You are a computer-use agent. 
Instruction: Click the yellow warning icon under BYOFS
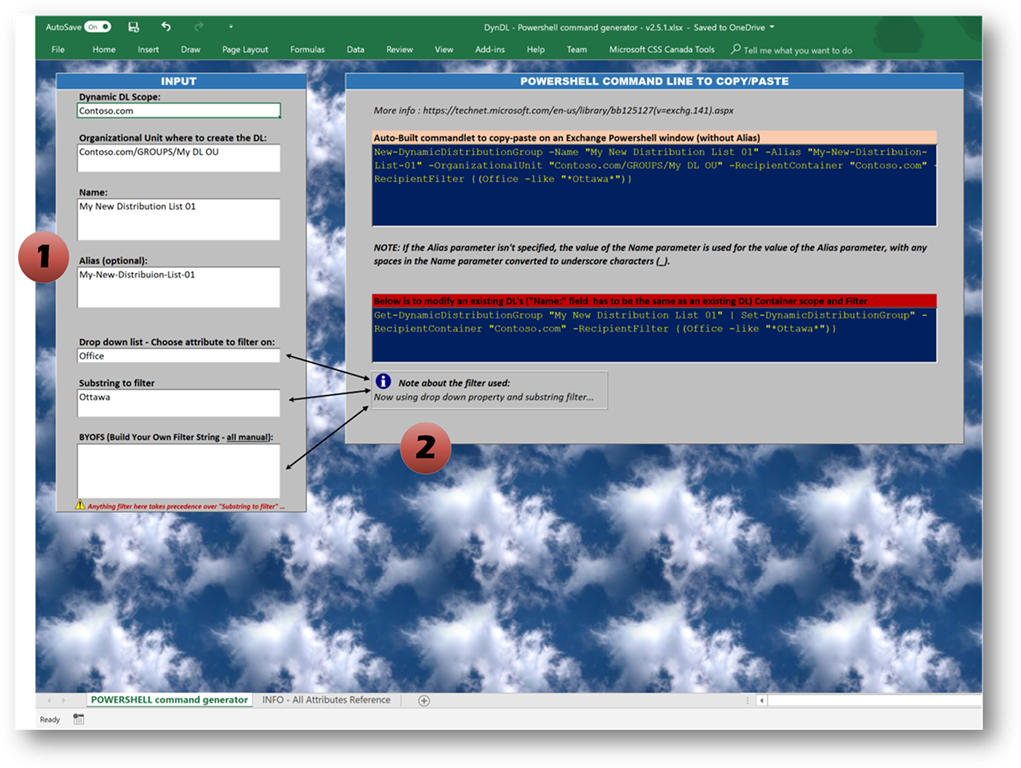point(80,506)
